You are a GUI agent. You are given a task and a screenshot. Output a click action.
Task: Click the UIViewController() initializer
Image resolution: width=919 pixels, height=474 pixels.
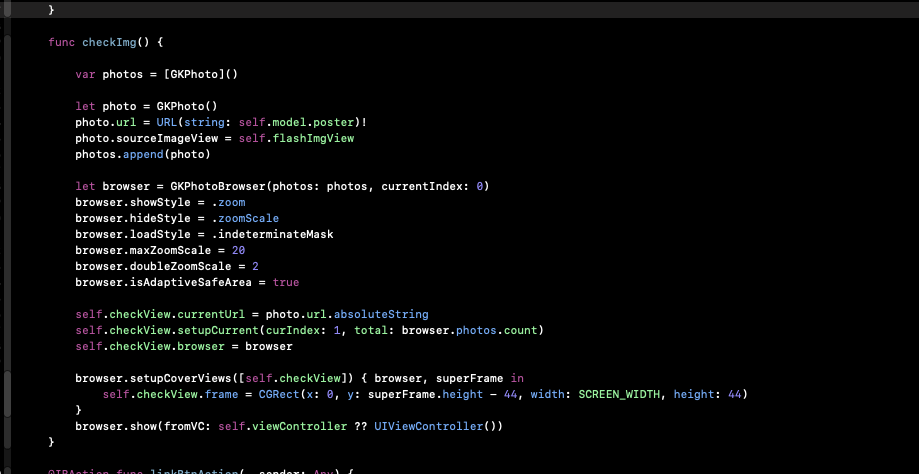(435, 426)
